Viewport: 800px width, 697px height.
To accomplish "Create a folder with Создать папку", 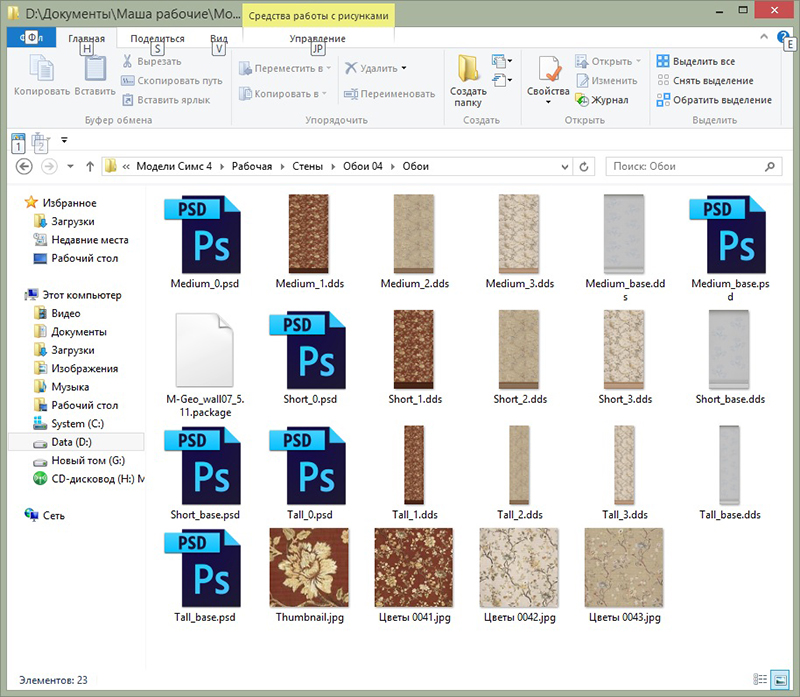I will 468,81.
